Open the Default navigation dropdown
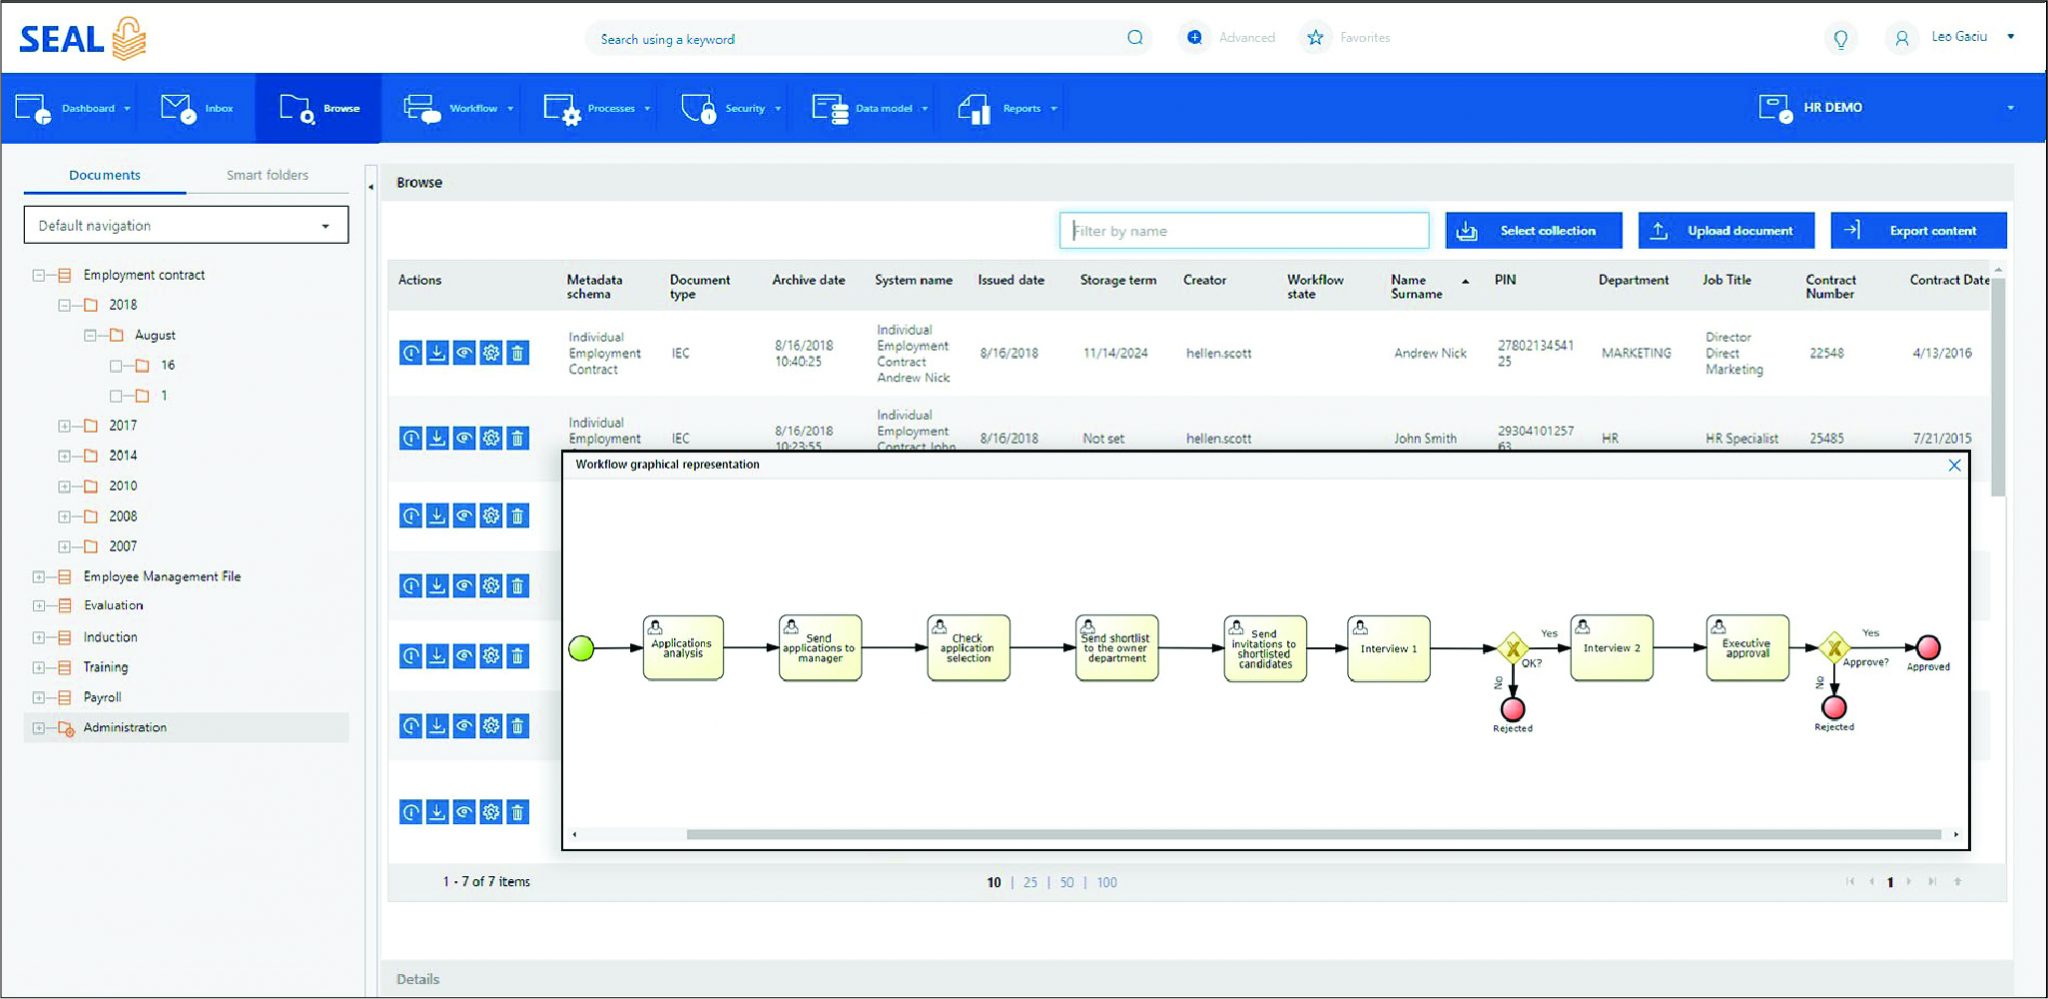 coord(324,225)
